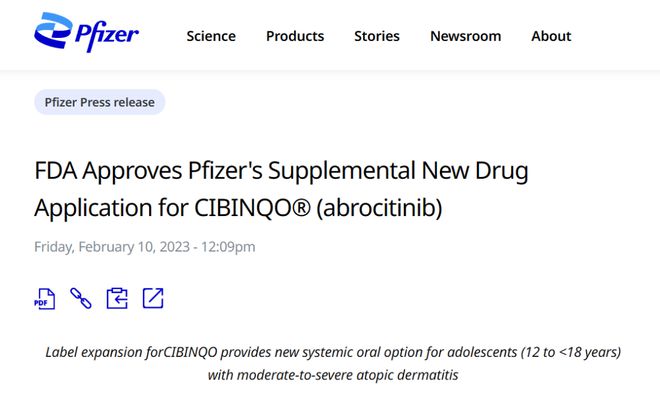Click the date Friday, February 10, 2023
The image size is (660, 393).
tap(112, 247)
